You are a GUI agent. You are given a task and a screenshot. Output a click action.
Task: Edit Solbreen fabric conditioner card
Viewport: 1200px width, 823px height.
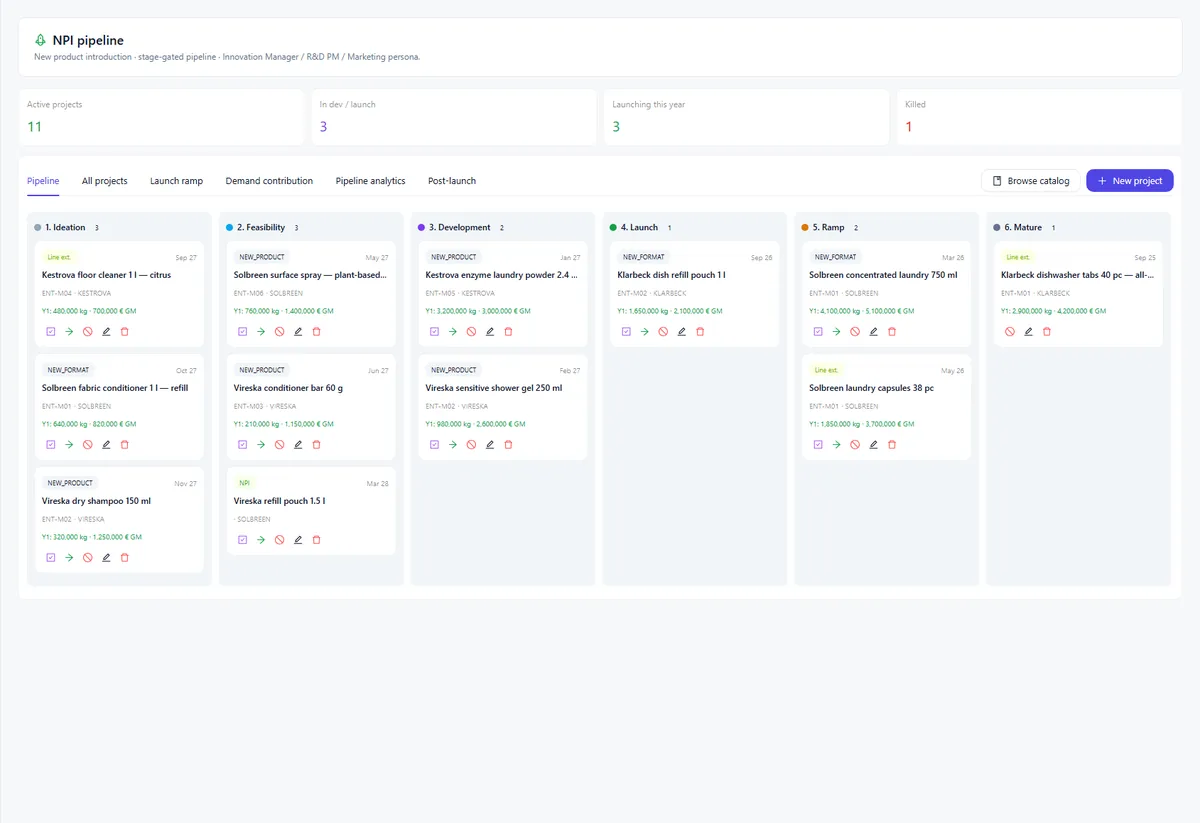pyautogui.click(x=106, y=444)
